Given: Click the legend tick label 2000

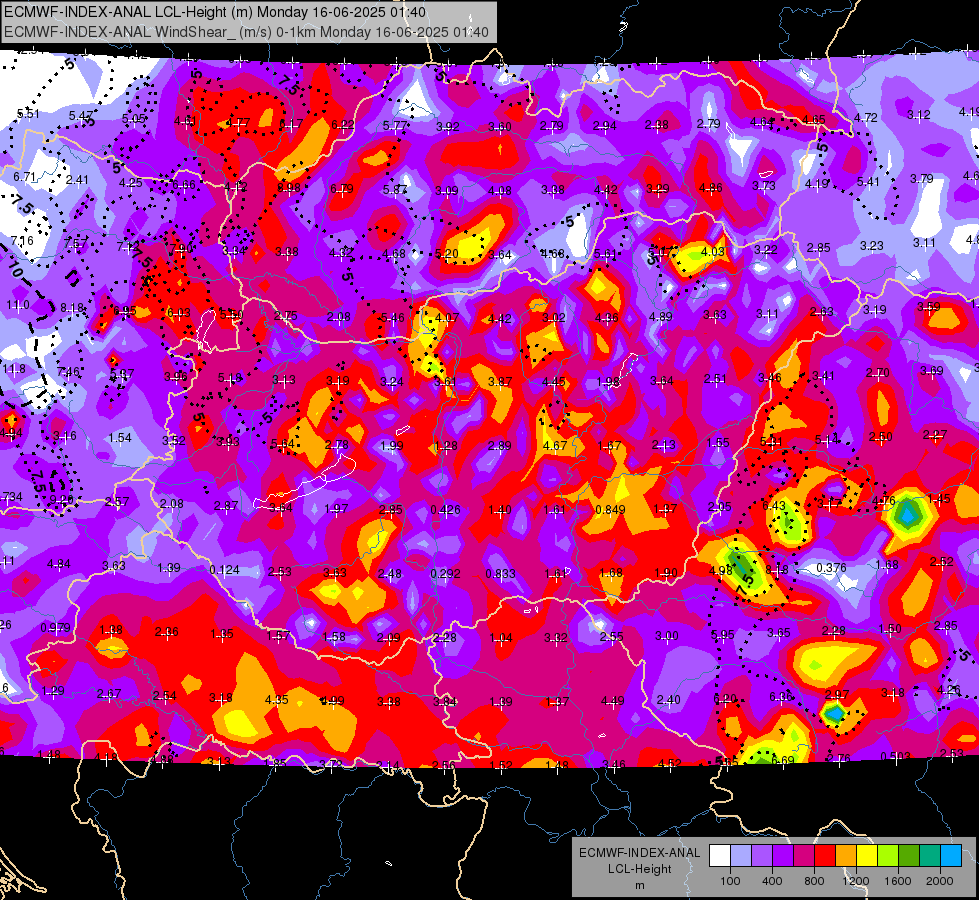Looking at the screenshot, I should click(940, 881).
